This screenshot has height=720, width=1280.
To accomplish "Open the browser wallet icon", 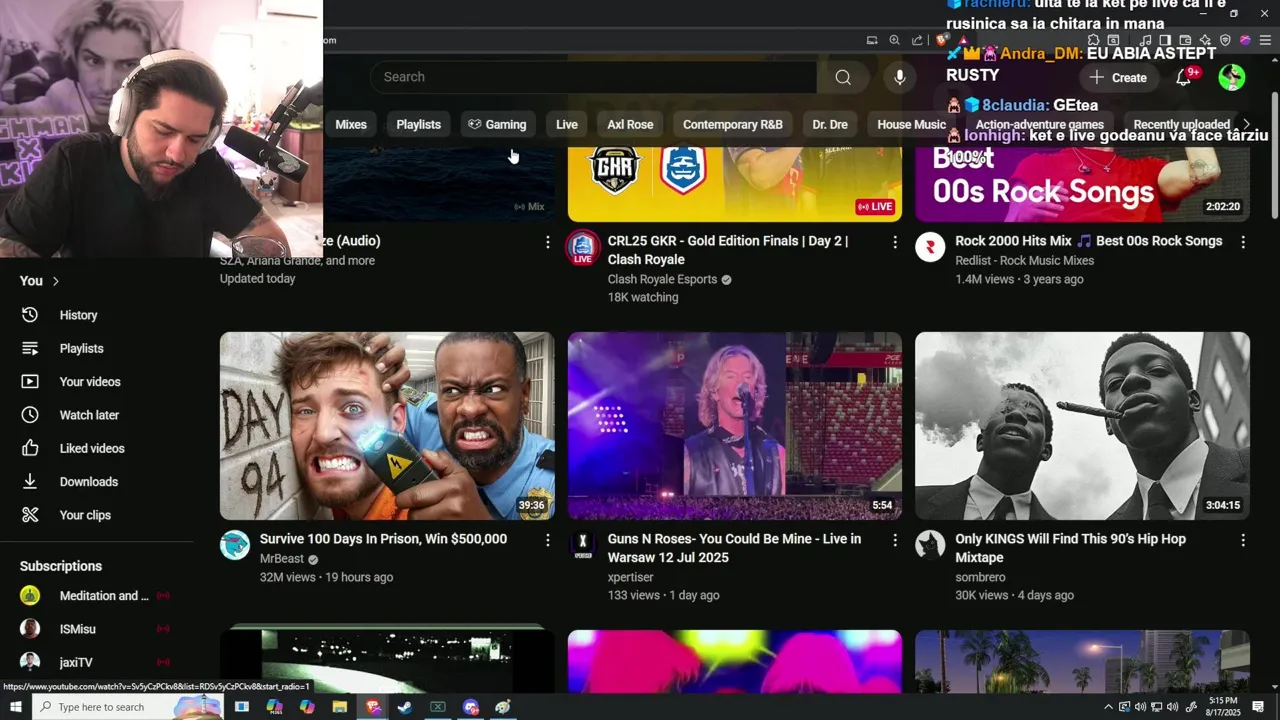I will click(x=1185, y=40).
